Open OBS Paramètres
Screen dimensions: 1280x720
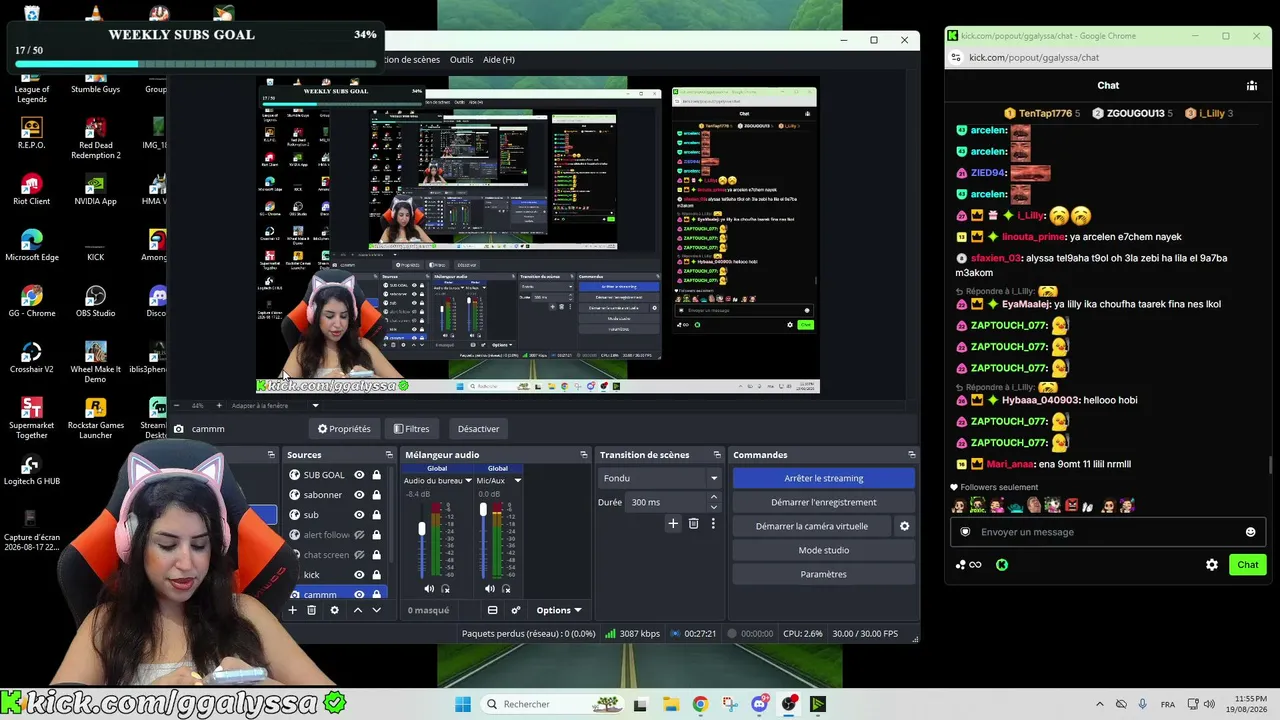[824, 574]
